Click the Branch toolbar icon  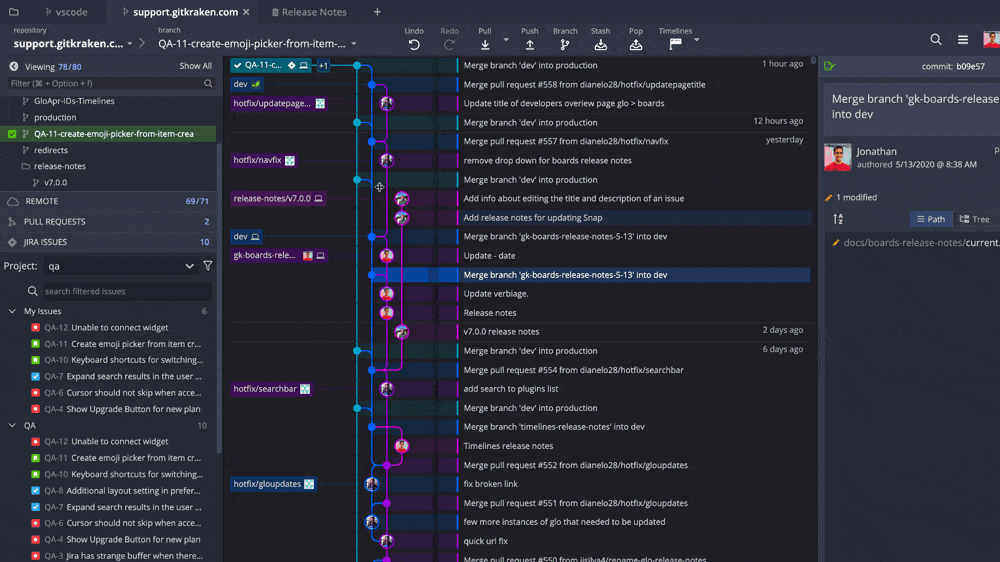click(565, 45)
